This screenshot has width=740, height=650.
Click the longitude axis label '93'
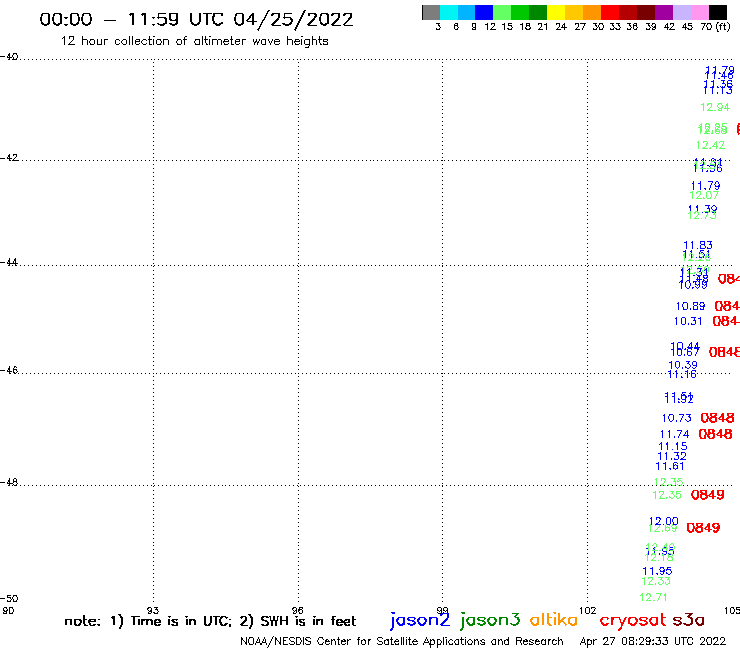pos(153,610)
